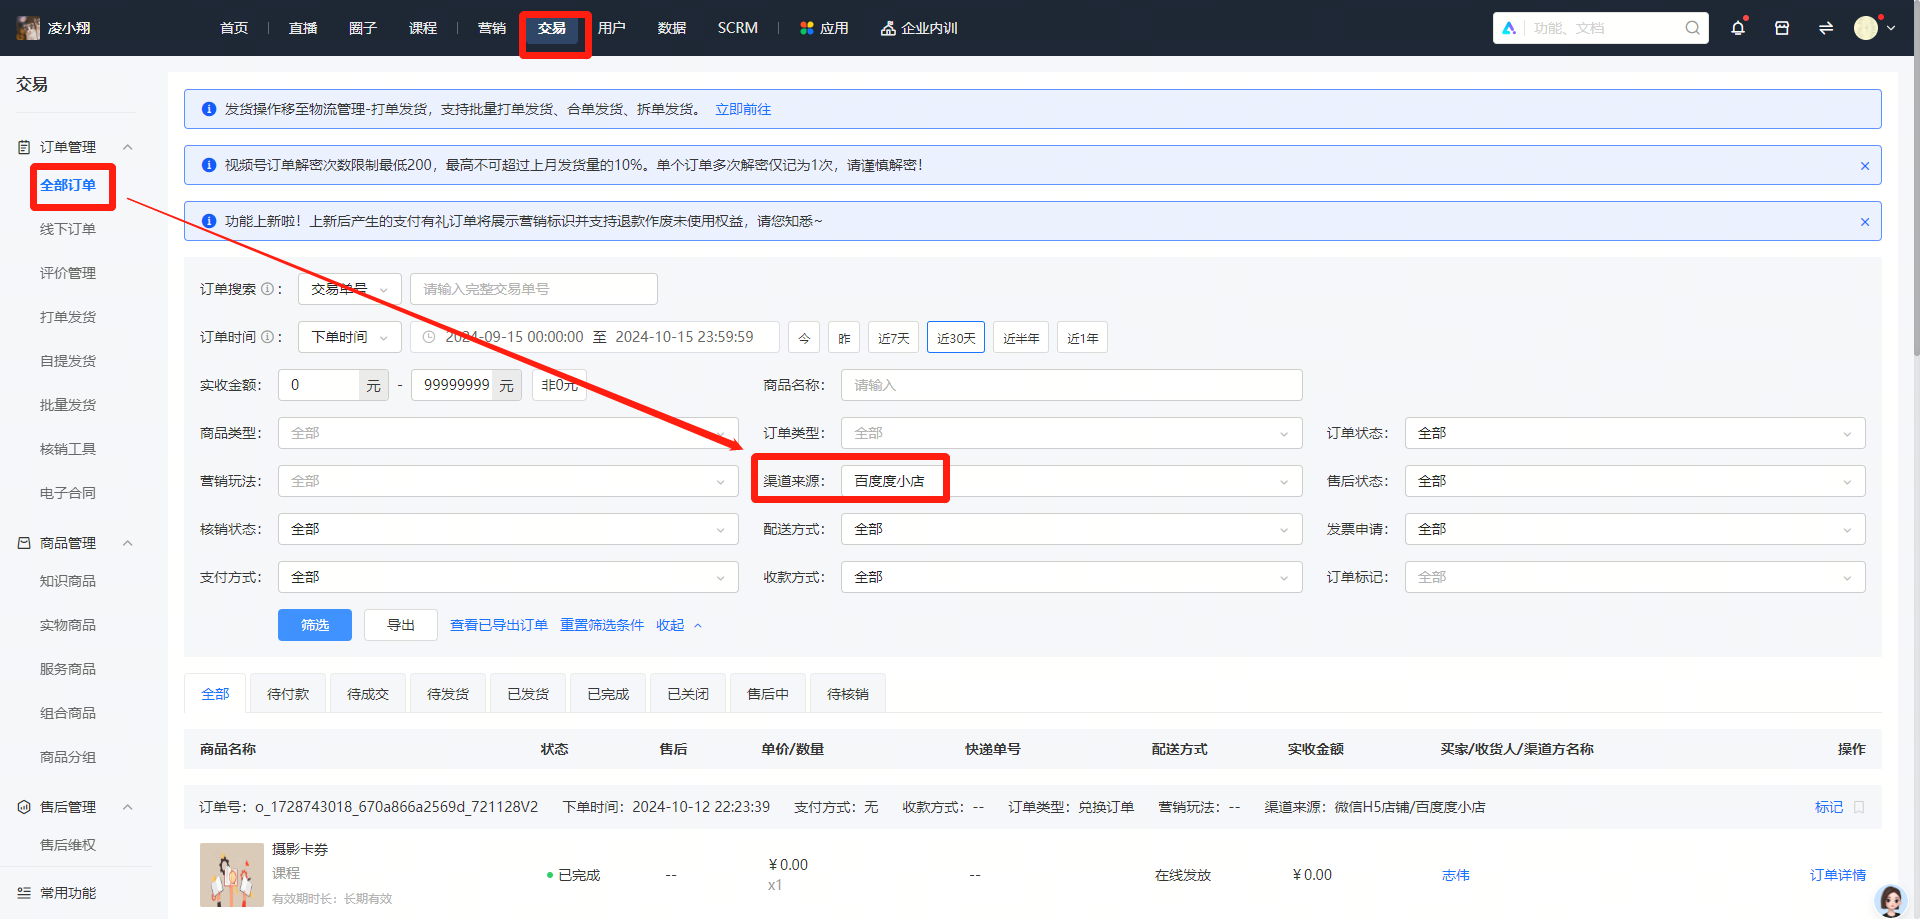The height and width of the screenshot is (919, 1920).
Task: Open the 收款方式 dropdown
Action: [x=1072, y=577]
